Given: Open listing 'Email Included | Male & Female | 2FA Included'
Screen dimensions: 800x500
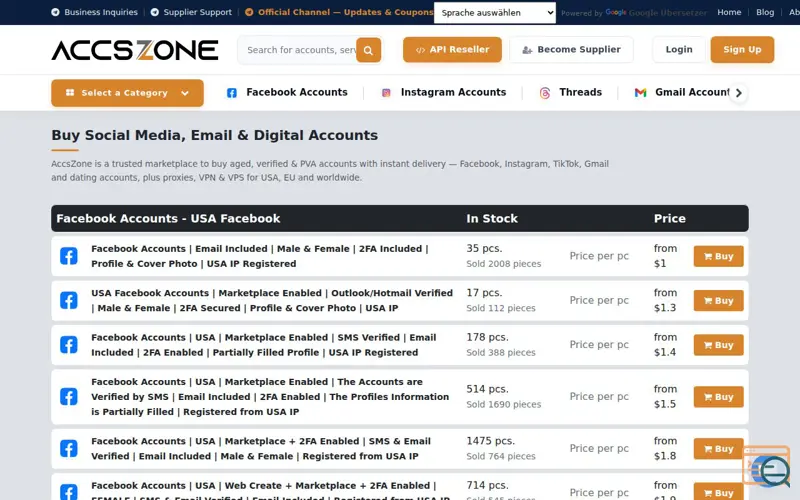Looking at the screenshot, I should coord(260,256).
